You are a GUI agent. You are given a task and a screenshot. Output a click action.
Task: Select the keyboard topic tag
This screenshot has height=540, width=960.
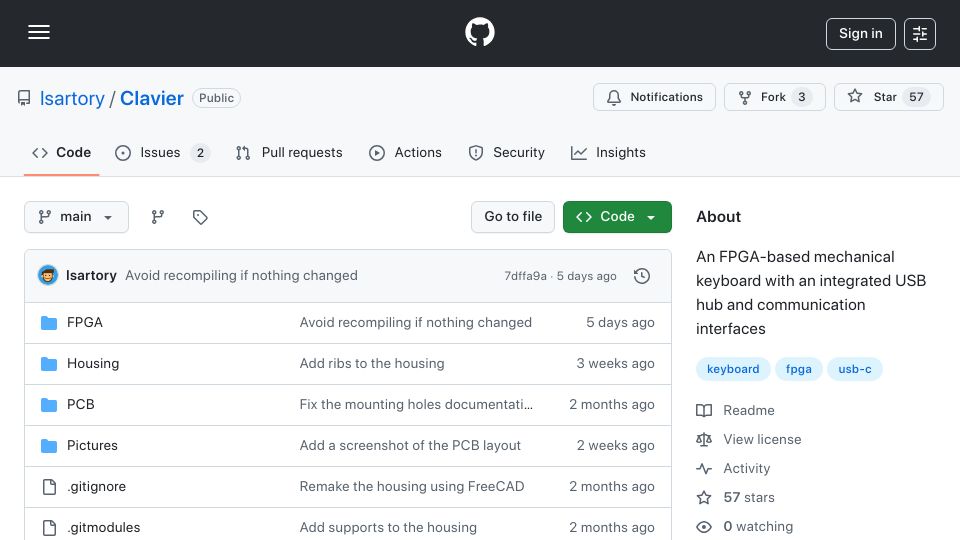(733, 369)
